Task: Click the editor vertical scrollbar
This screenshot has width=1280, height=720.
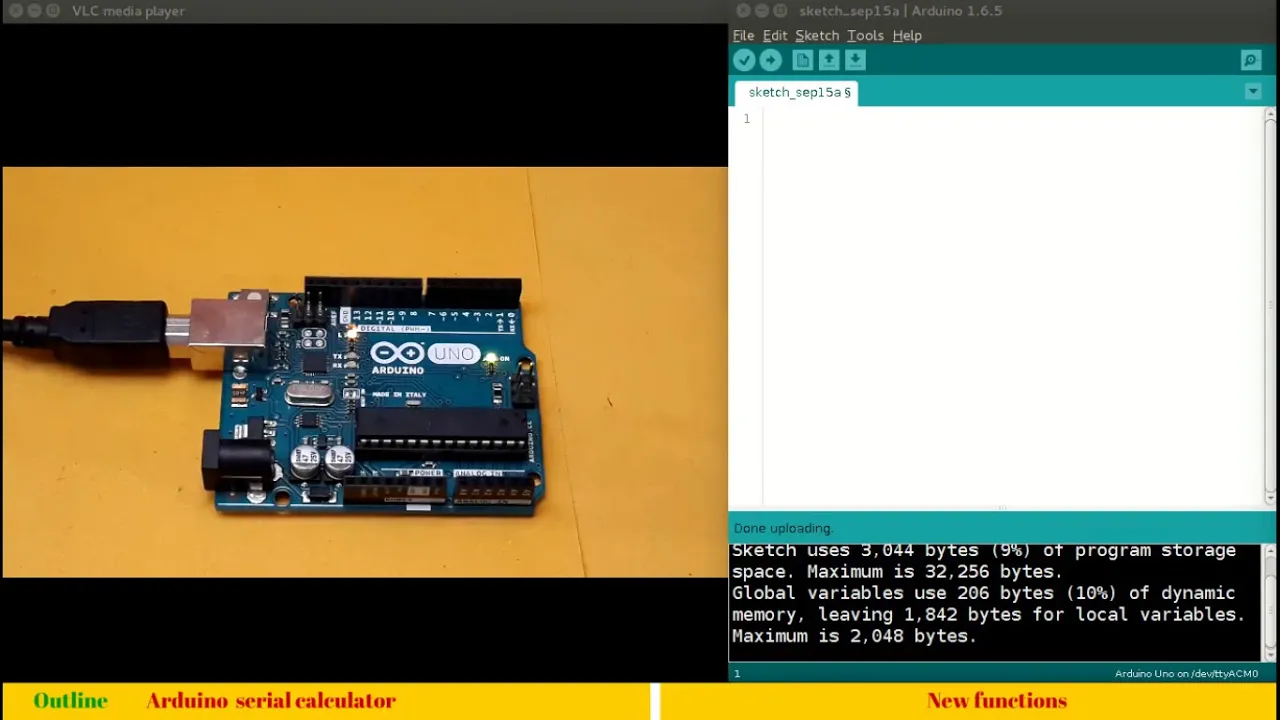Action: click(x=1270, y=305)
